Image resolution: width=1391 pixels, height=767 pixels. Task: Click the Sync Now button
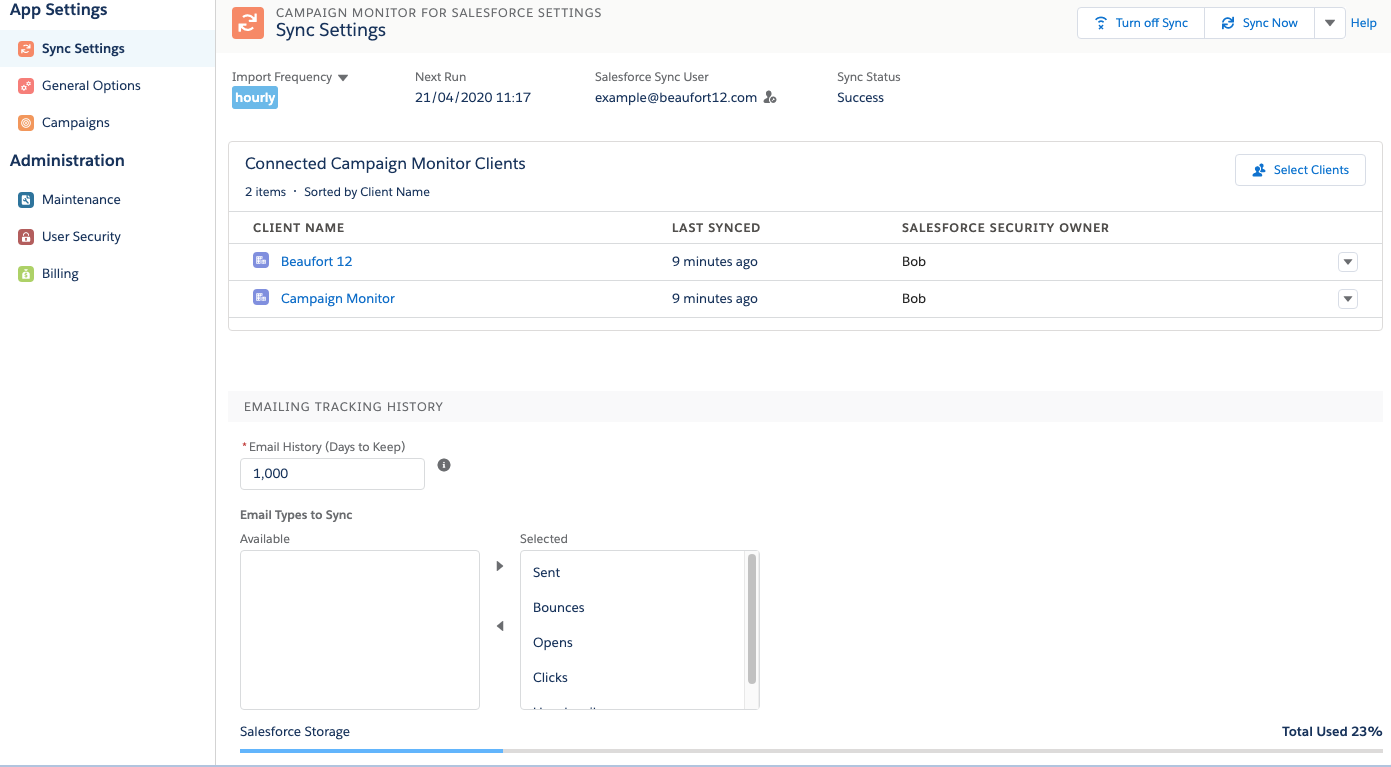1259,23
